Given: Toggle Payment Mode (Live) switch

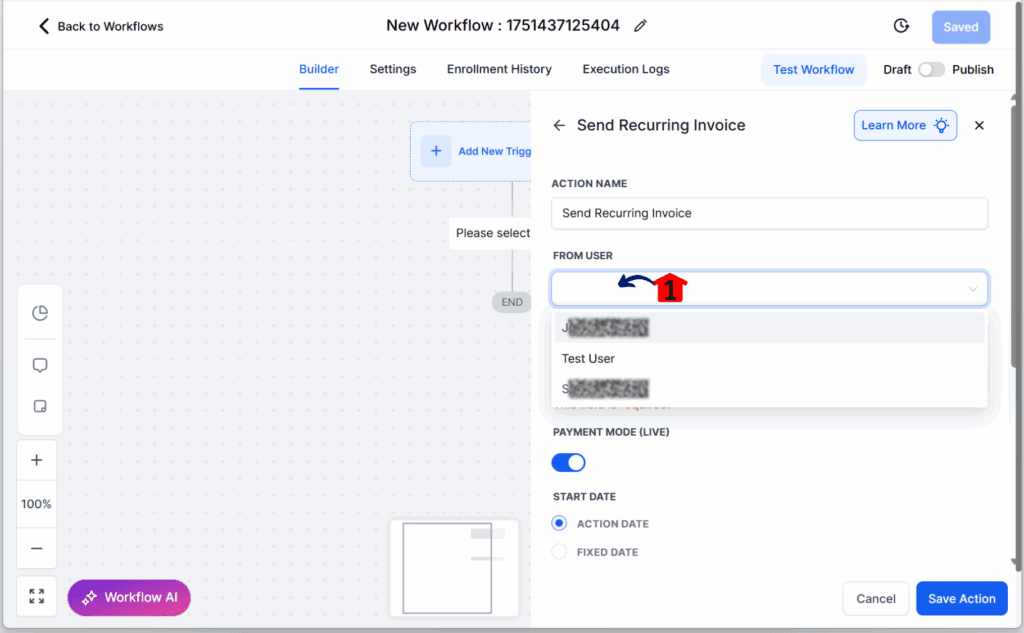Looking at the screenshot, I should [568, 463].
